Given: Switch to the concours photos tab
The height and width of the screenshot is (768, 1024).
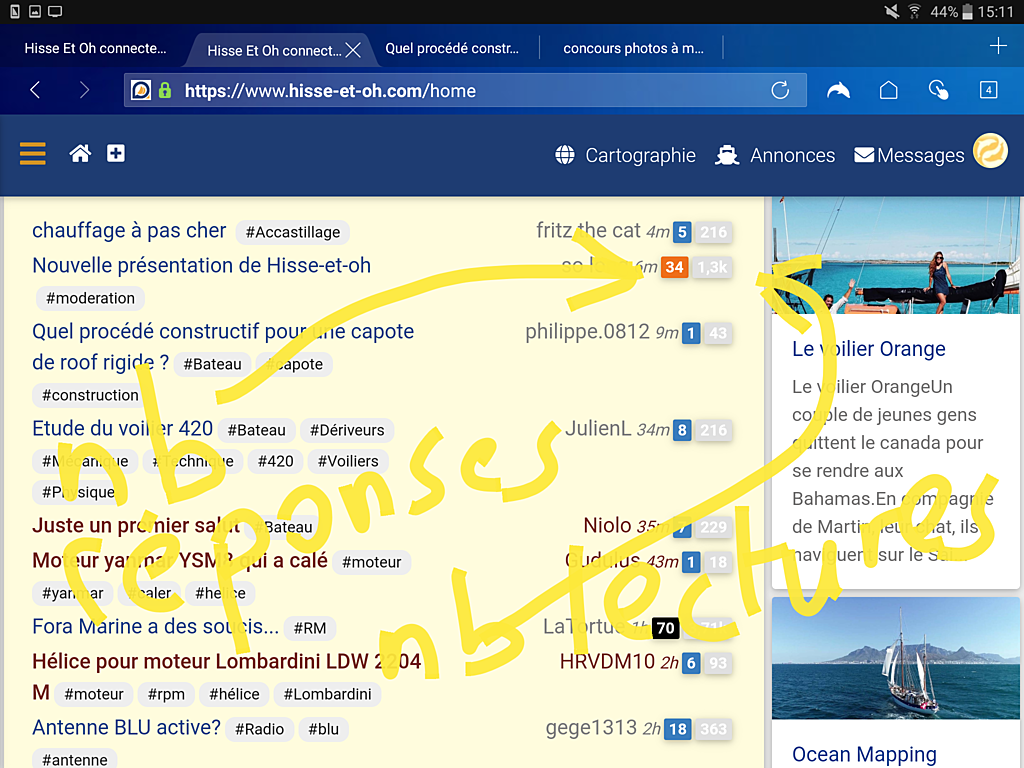Looking at the screenshot, I should (633, 48).
